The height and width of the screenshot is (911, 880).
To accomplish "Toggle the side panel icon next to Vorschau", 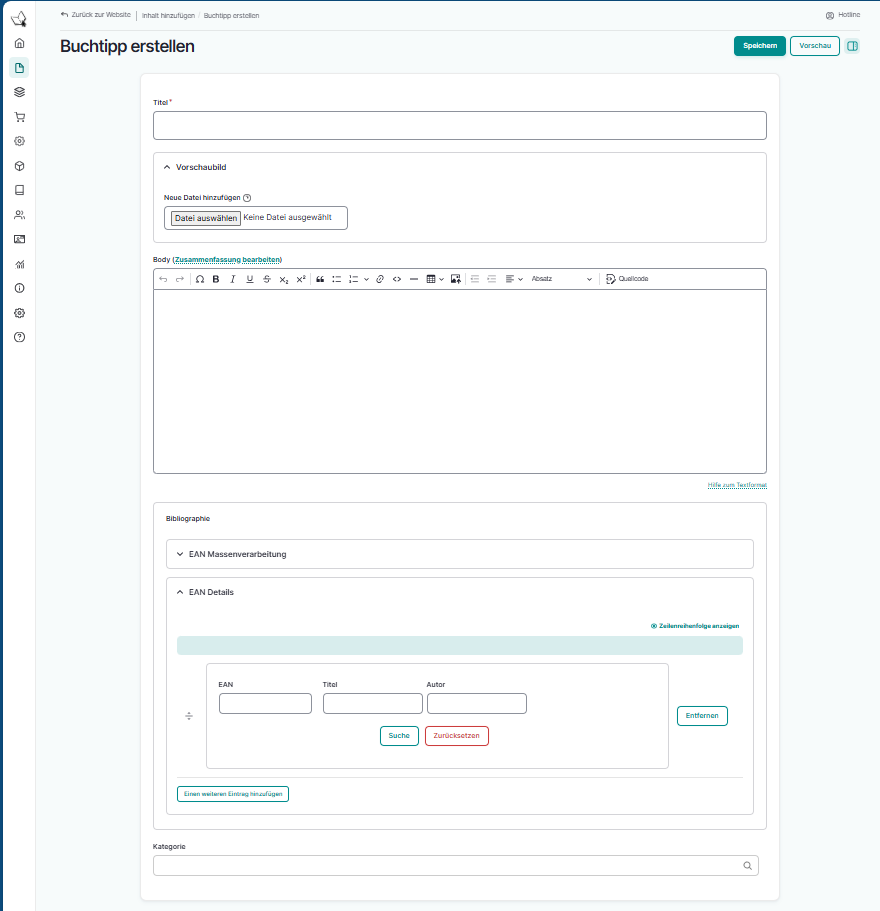I will point(852,46).
